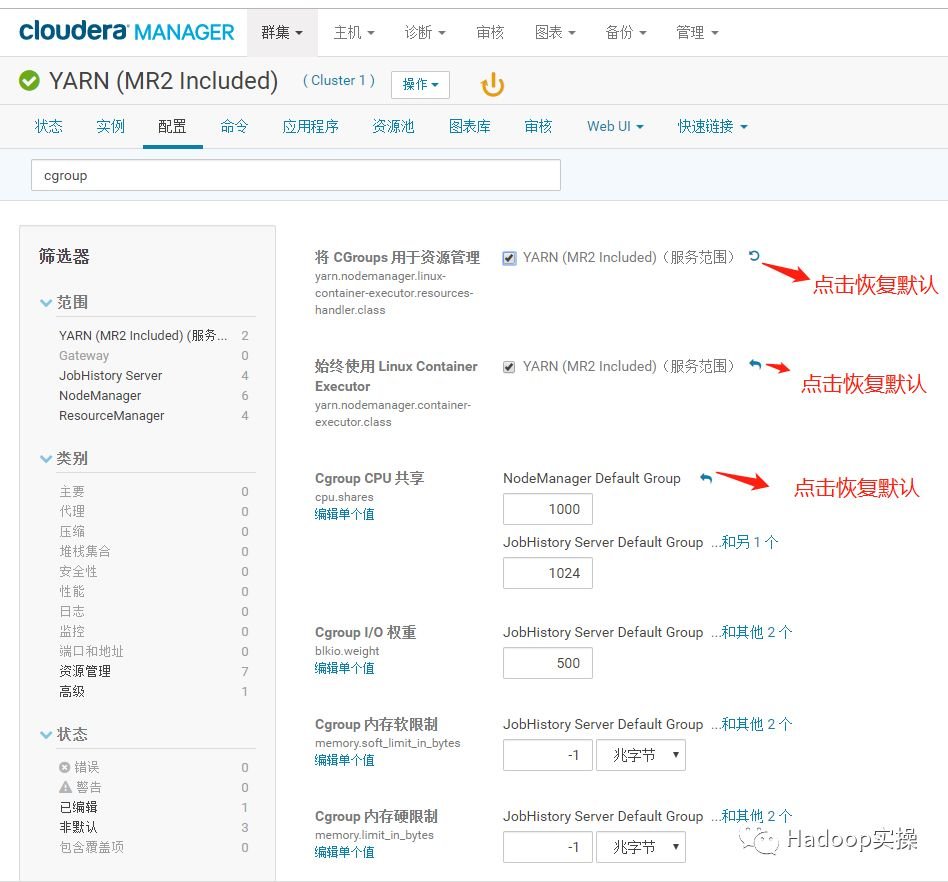Image resolution: width=948 pixels, height=882 pixels.
Task: Switch to the 实例 tab
Action: (x=111, y=126)
